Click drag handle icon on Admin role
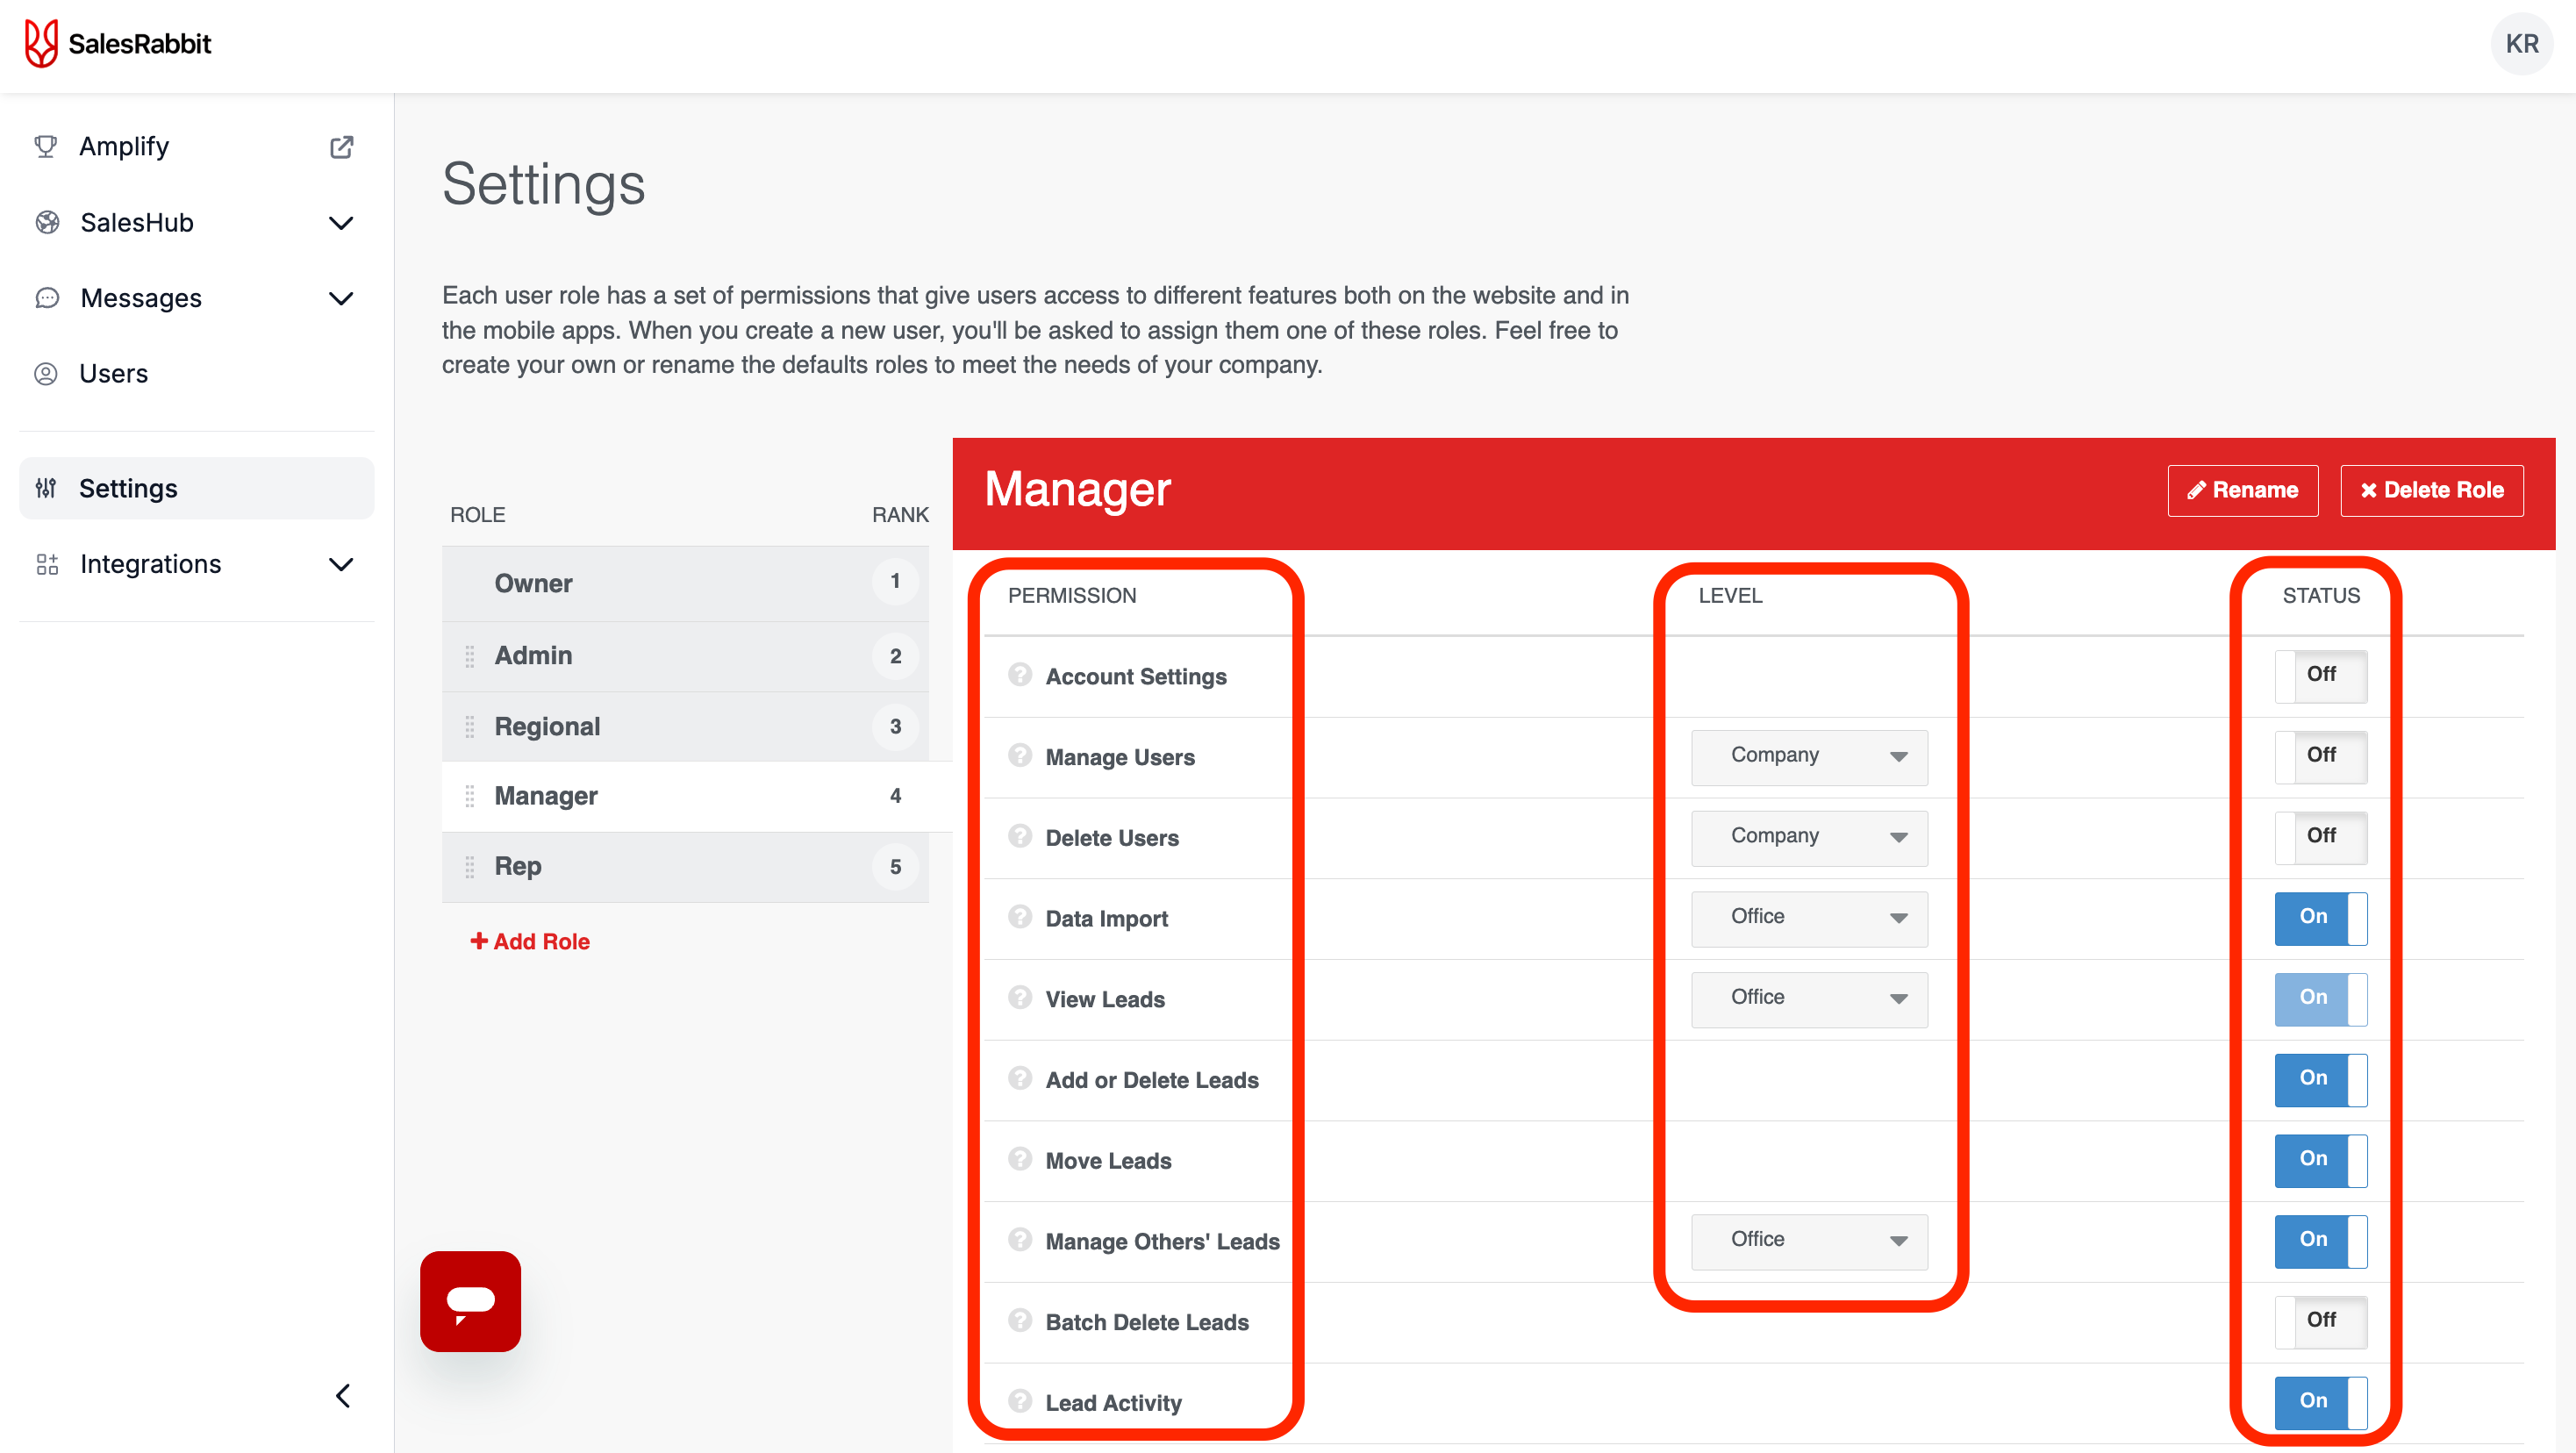This screenshot has height=1453, width=2576. (x=469, y=656)
